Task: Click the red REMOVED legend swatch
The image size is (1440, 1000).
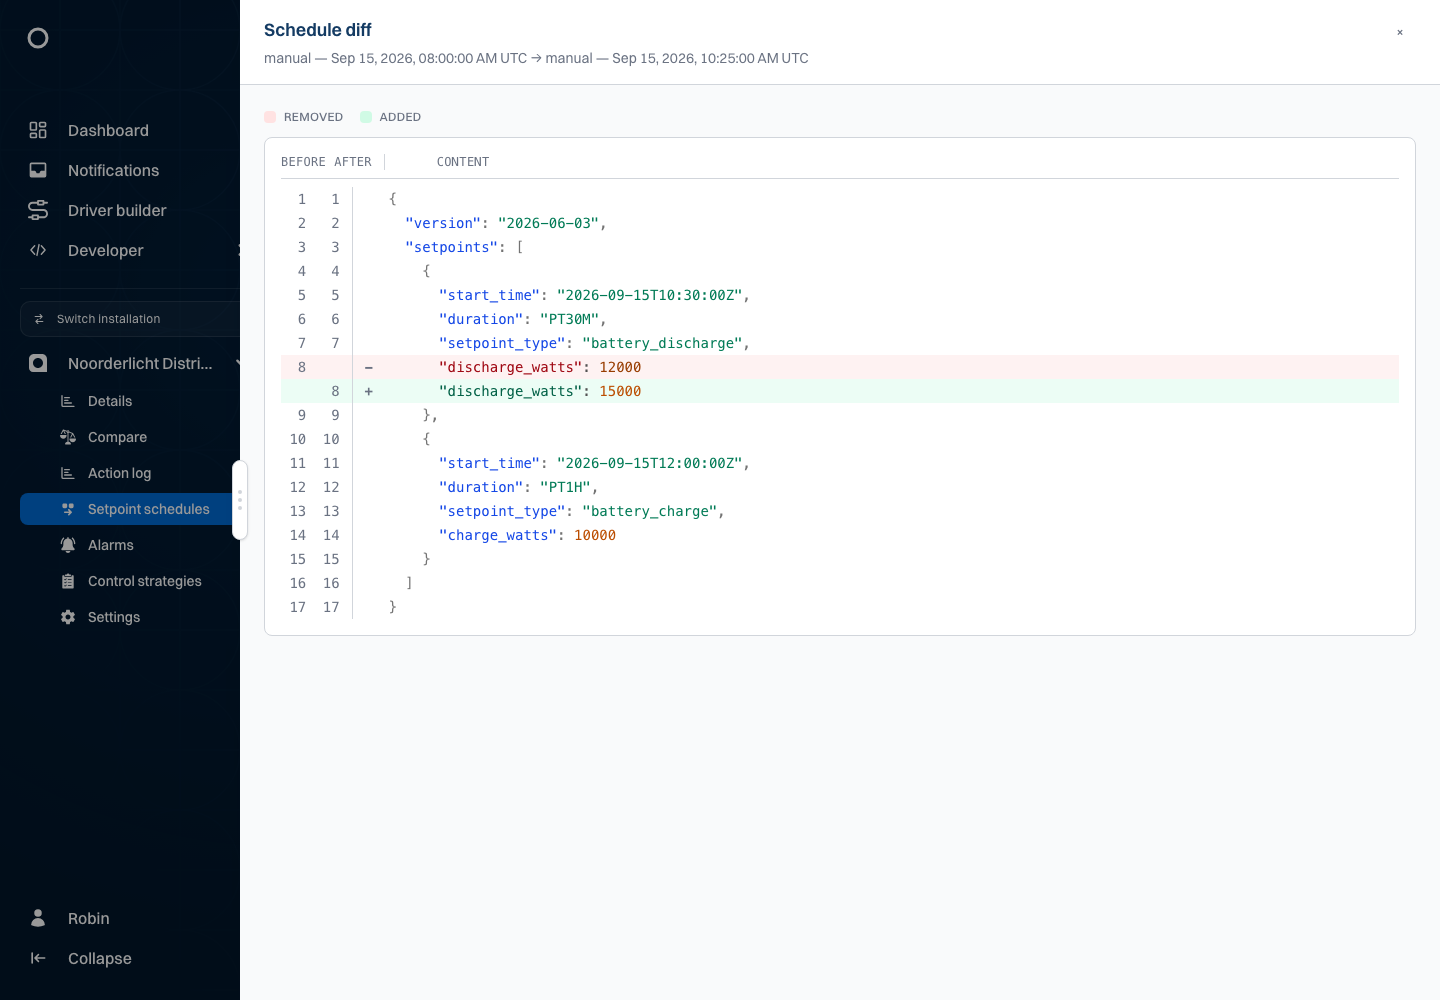Action: [x=270, y=117]
